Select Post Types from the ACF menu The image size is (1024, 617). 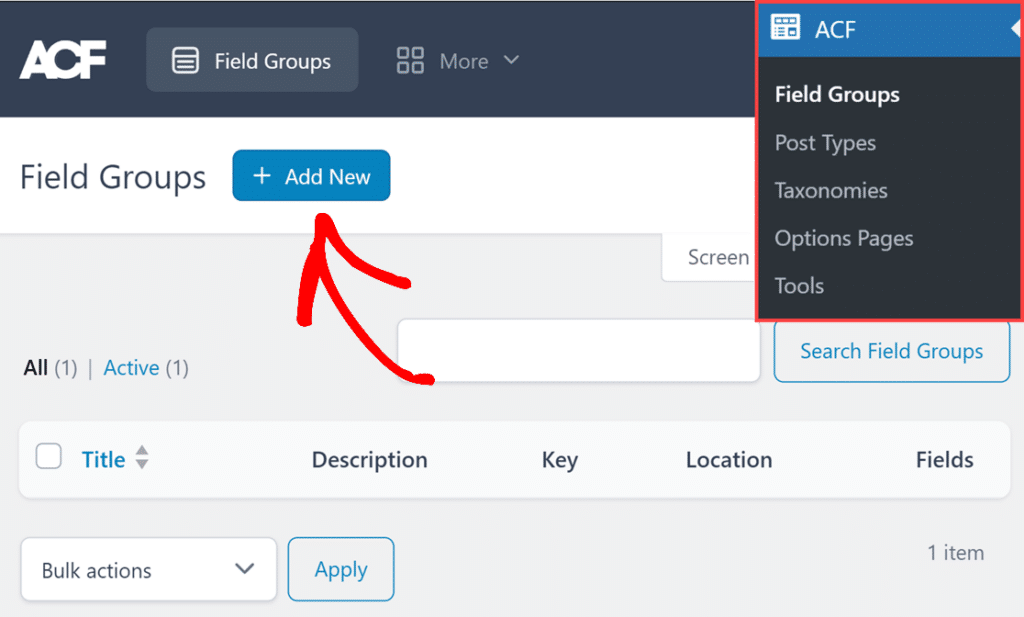825,142
